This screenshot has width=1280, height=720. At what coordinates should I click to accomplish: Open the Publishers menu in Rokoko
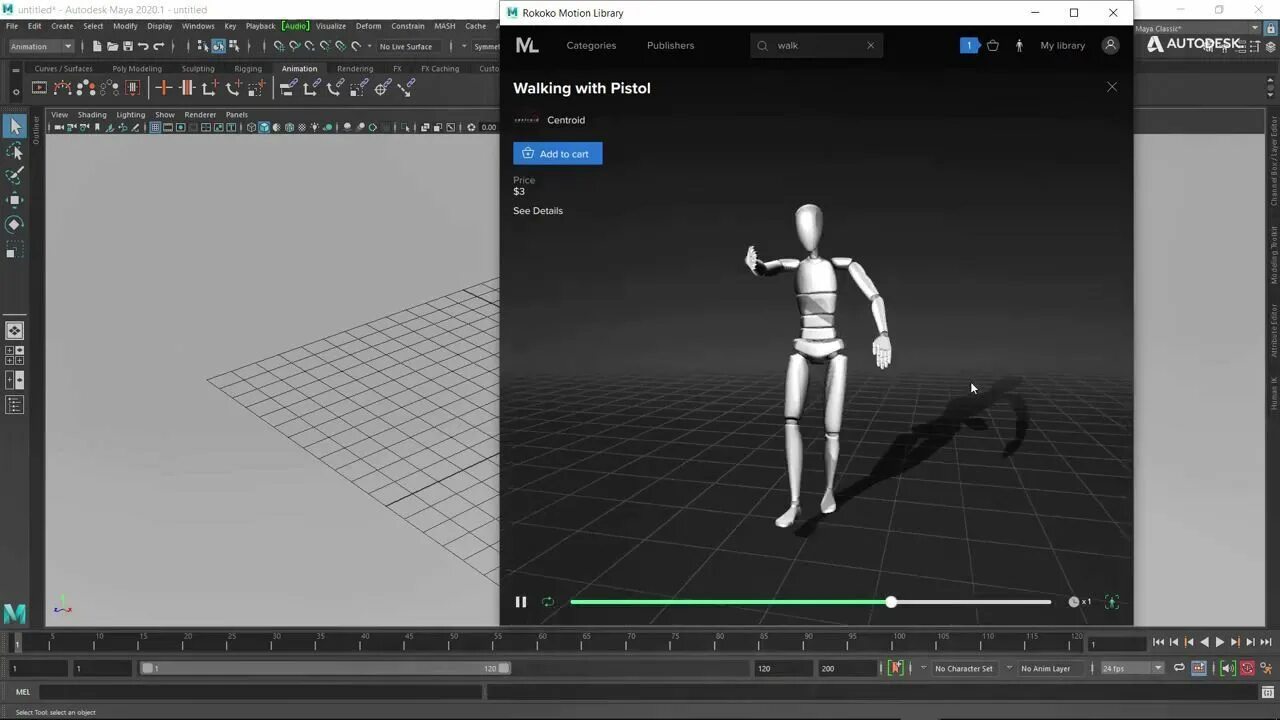pos(670,45)
